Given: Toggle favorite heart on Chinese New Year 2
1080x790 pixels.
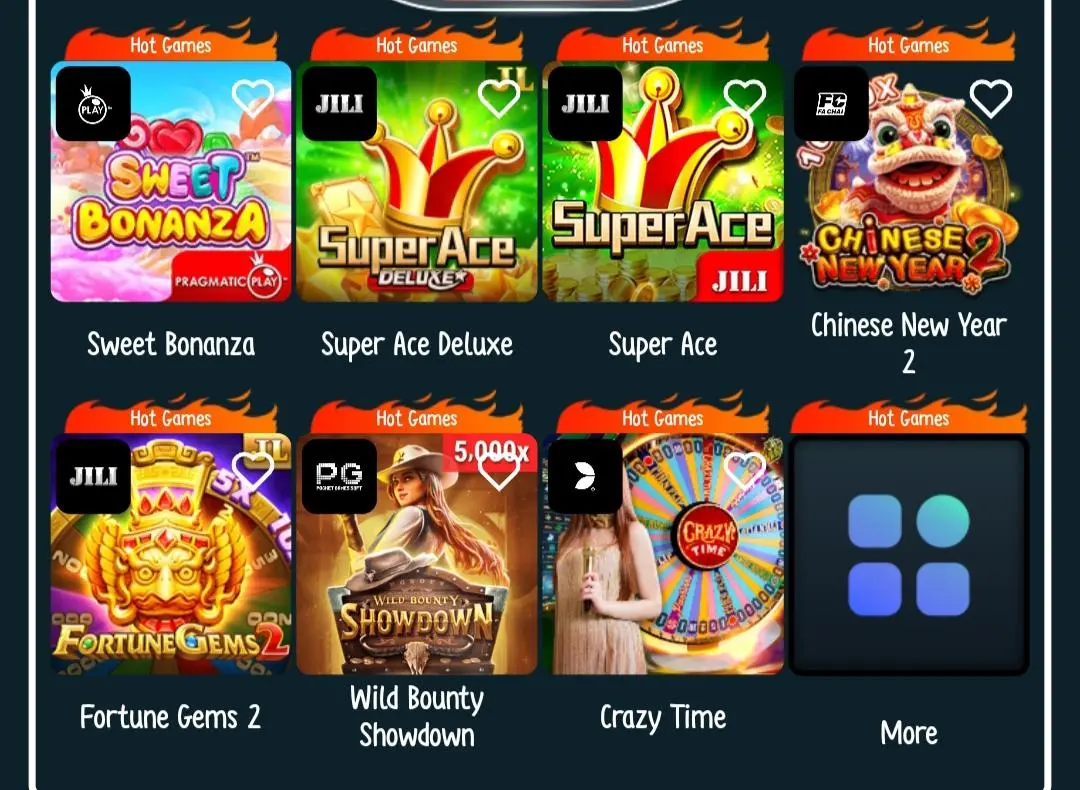Looking at the screenshot, I should coord(990,98).
